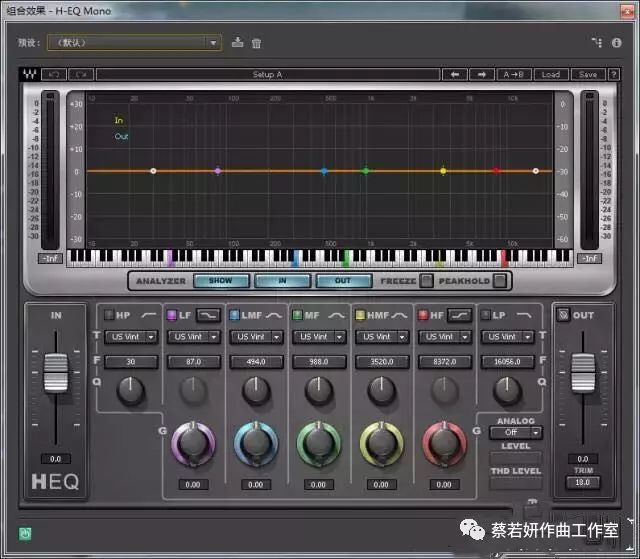Viewport: 640px width, 559px height.
Task: Click the purple LF gain knob
Action: [193, 444]
